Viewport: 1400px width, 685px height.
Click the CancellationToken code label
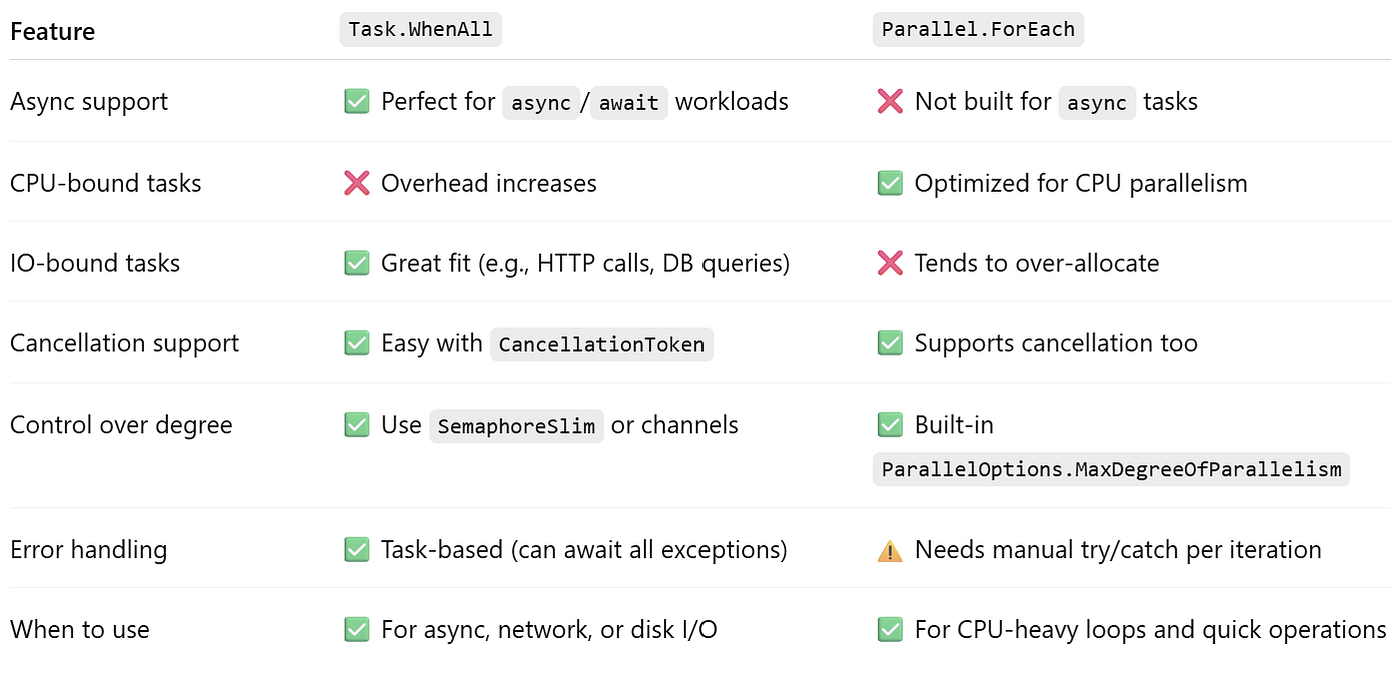(x=601, y=345)
